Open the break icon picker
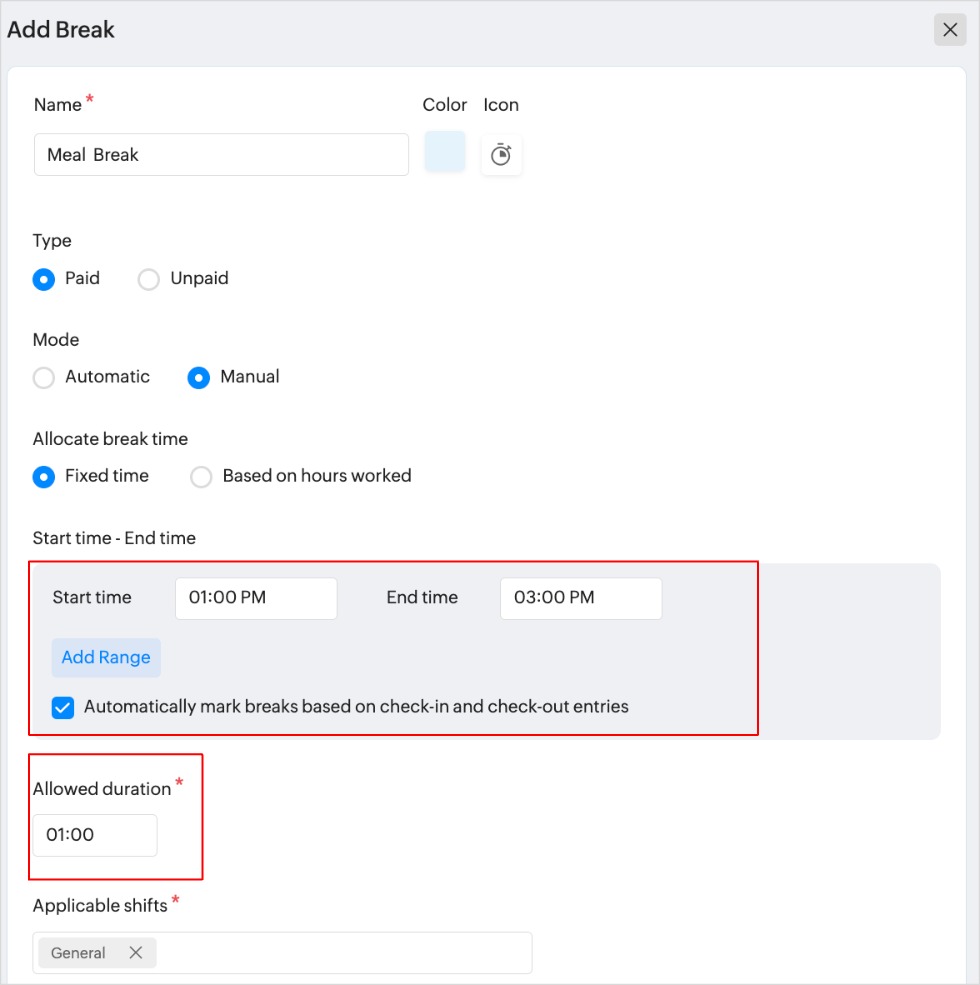 pos(501,155)
